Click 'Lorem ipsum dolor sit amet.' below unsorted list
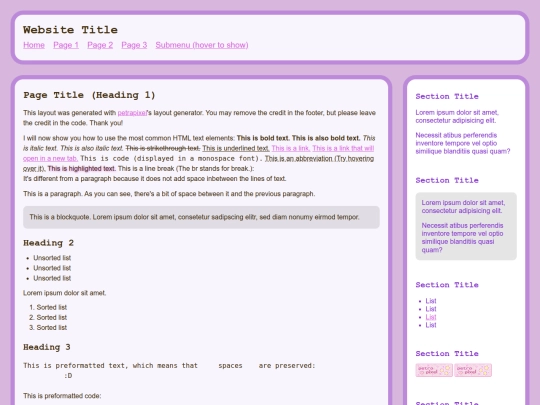Image resolution: width=540 pixels, height=405 pixels. coord(65,293)
